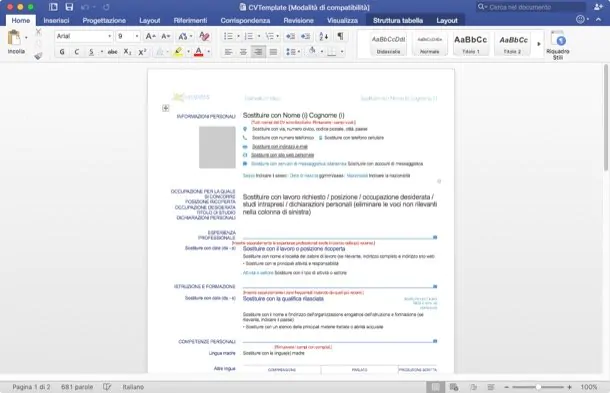Open the Revisione tab
The image size is (610, 393).
(x=298, y=20)
